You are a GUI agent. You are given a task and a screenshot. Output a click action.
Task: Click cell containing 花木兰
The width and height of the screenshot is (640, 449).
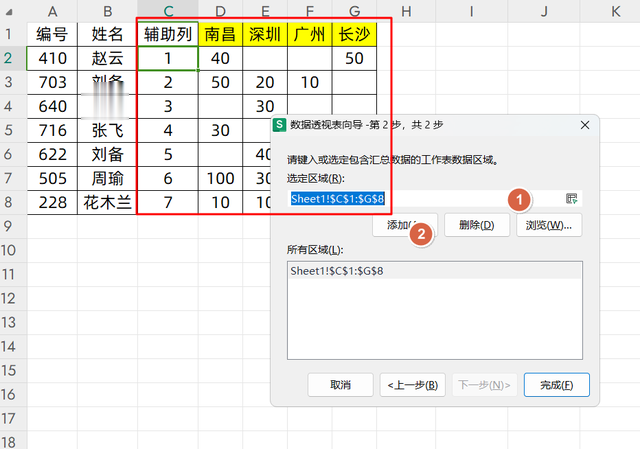tap(107, 202)
